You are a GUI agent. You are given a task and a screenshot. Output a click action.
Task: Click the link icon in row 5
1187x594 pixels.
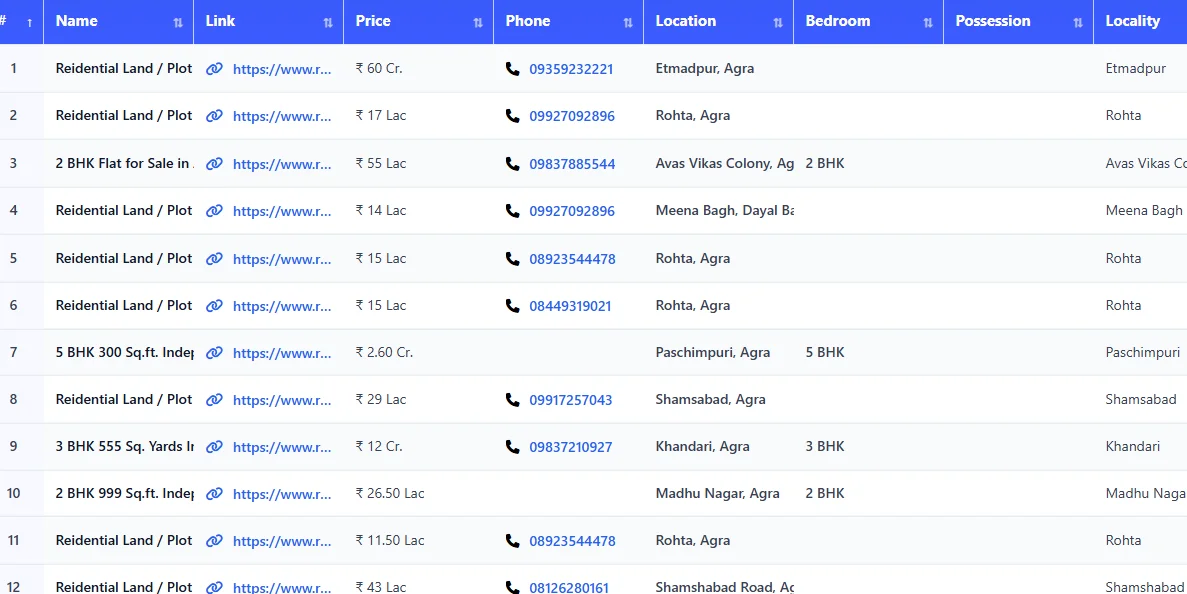(214, 258)
